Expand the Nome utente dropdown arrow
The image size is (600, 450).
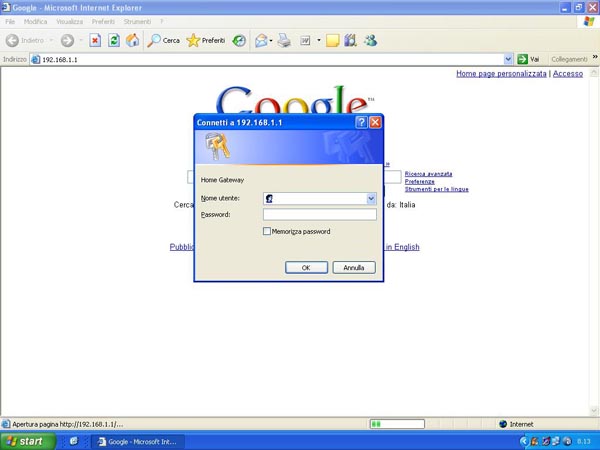click(x=371, y=198)
